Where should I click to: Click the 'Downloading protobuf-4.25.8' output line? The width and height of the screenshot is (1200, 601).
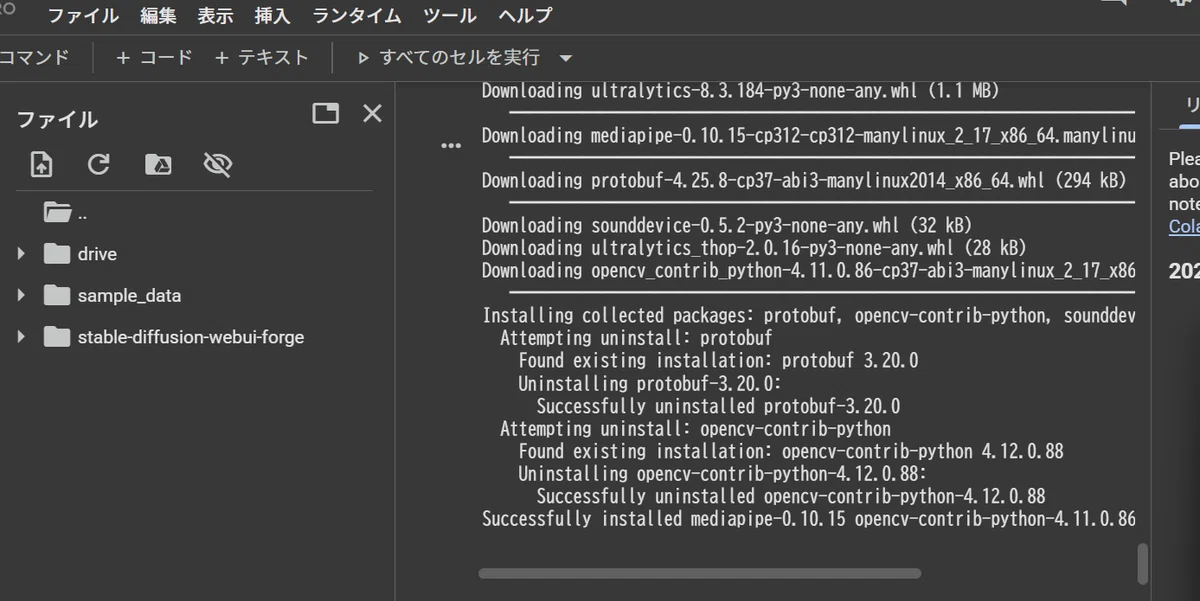click(x=804, y=181)
